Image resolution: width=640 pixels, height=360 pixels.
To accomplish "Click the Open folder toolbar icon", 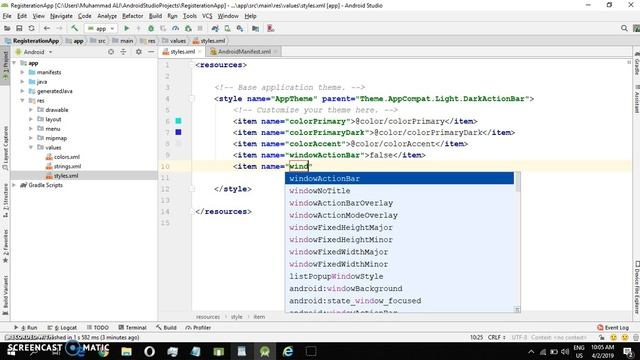I will pyautogui.click(x=7, y=29).
